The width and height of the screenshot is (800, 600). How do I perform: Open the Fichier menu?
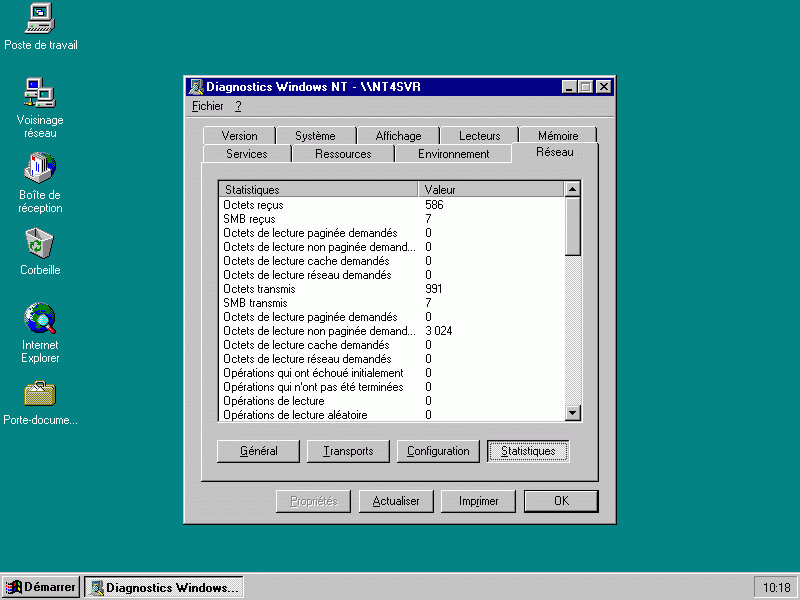point(207,106)
